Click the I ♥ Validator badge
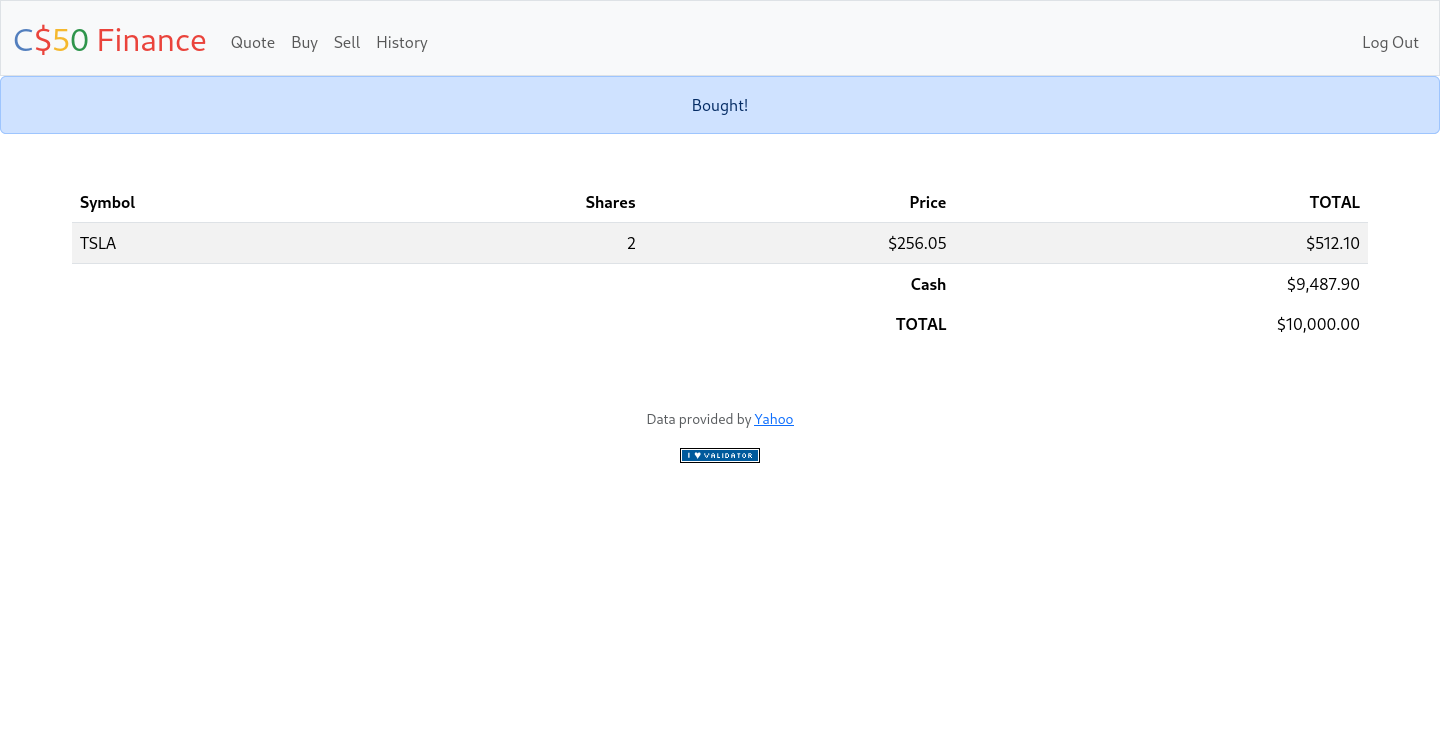Screen dimensions: 1440x755 pos(720,455)
